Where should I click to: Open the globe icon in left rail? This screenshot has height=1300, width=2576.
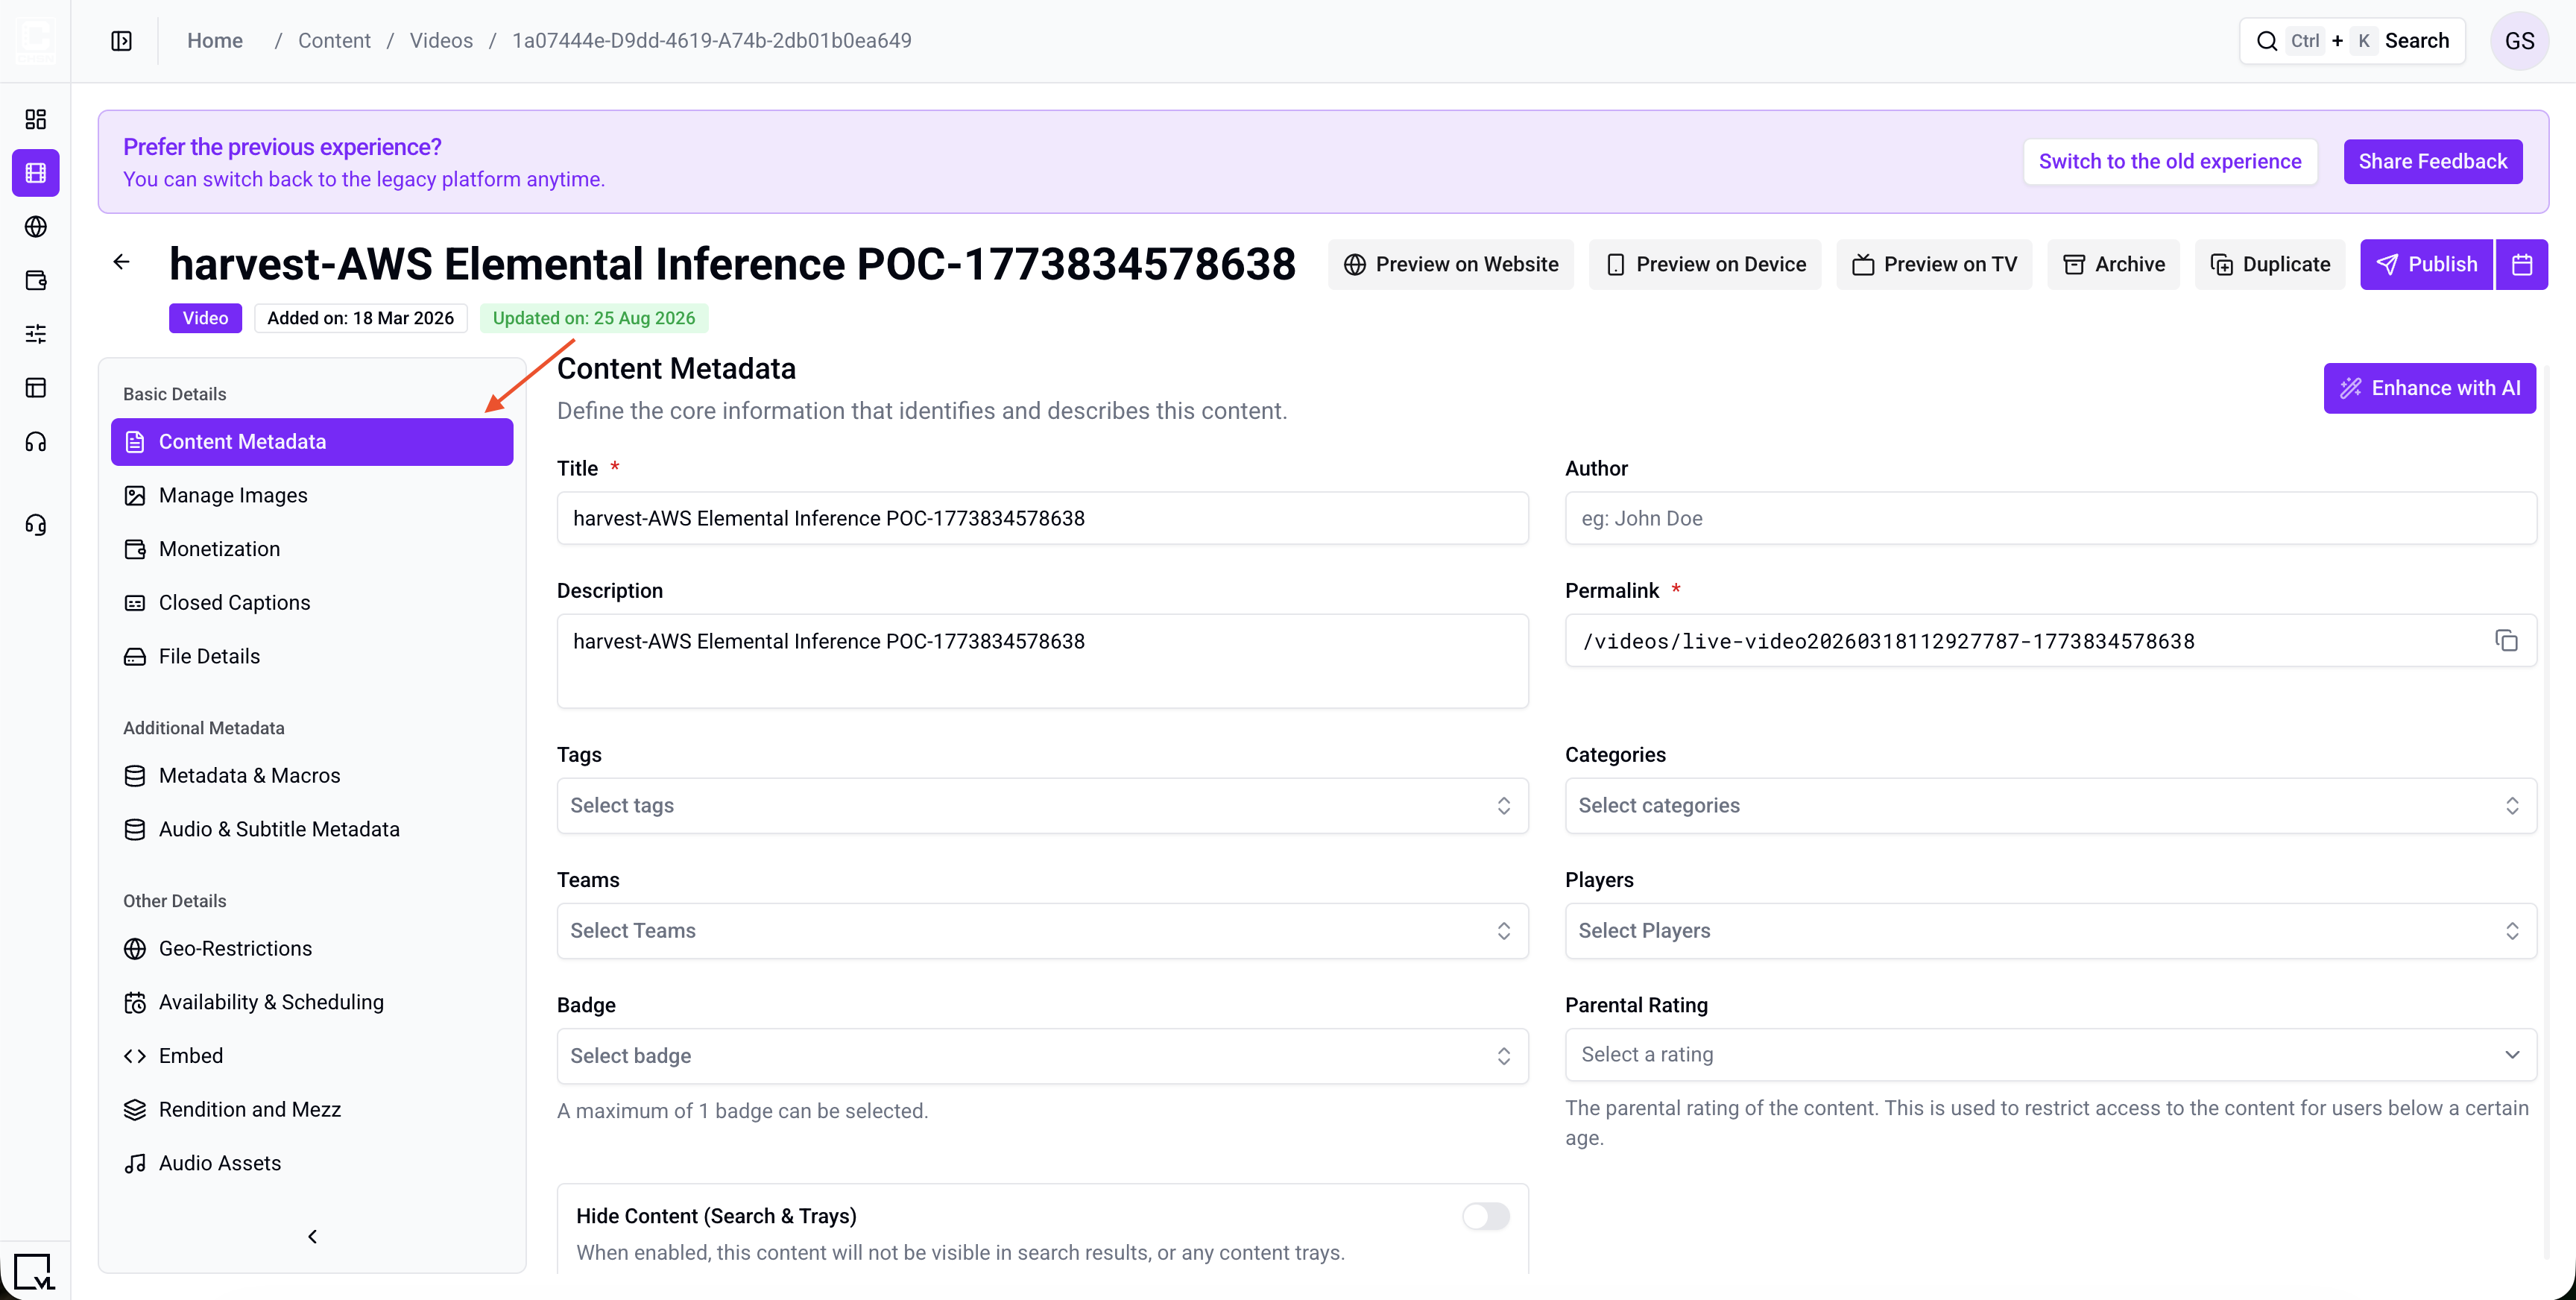point(36,227)
